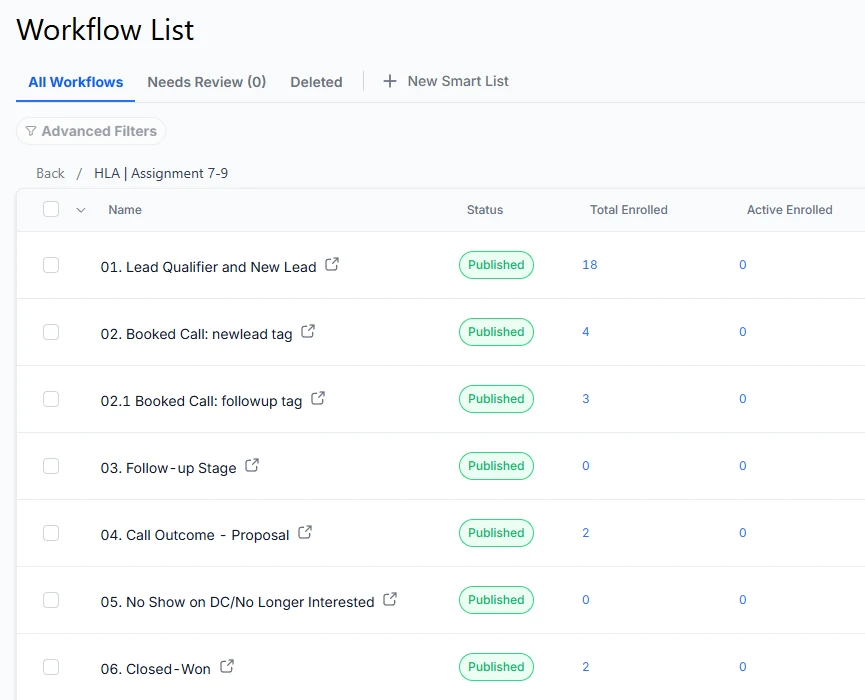Check the 02. Booked Call: newlead tag row
The height and width of the screenshot is (700, 865).
tap(51, 332)
